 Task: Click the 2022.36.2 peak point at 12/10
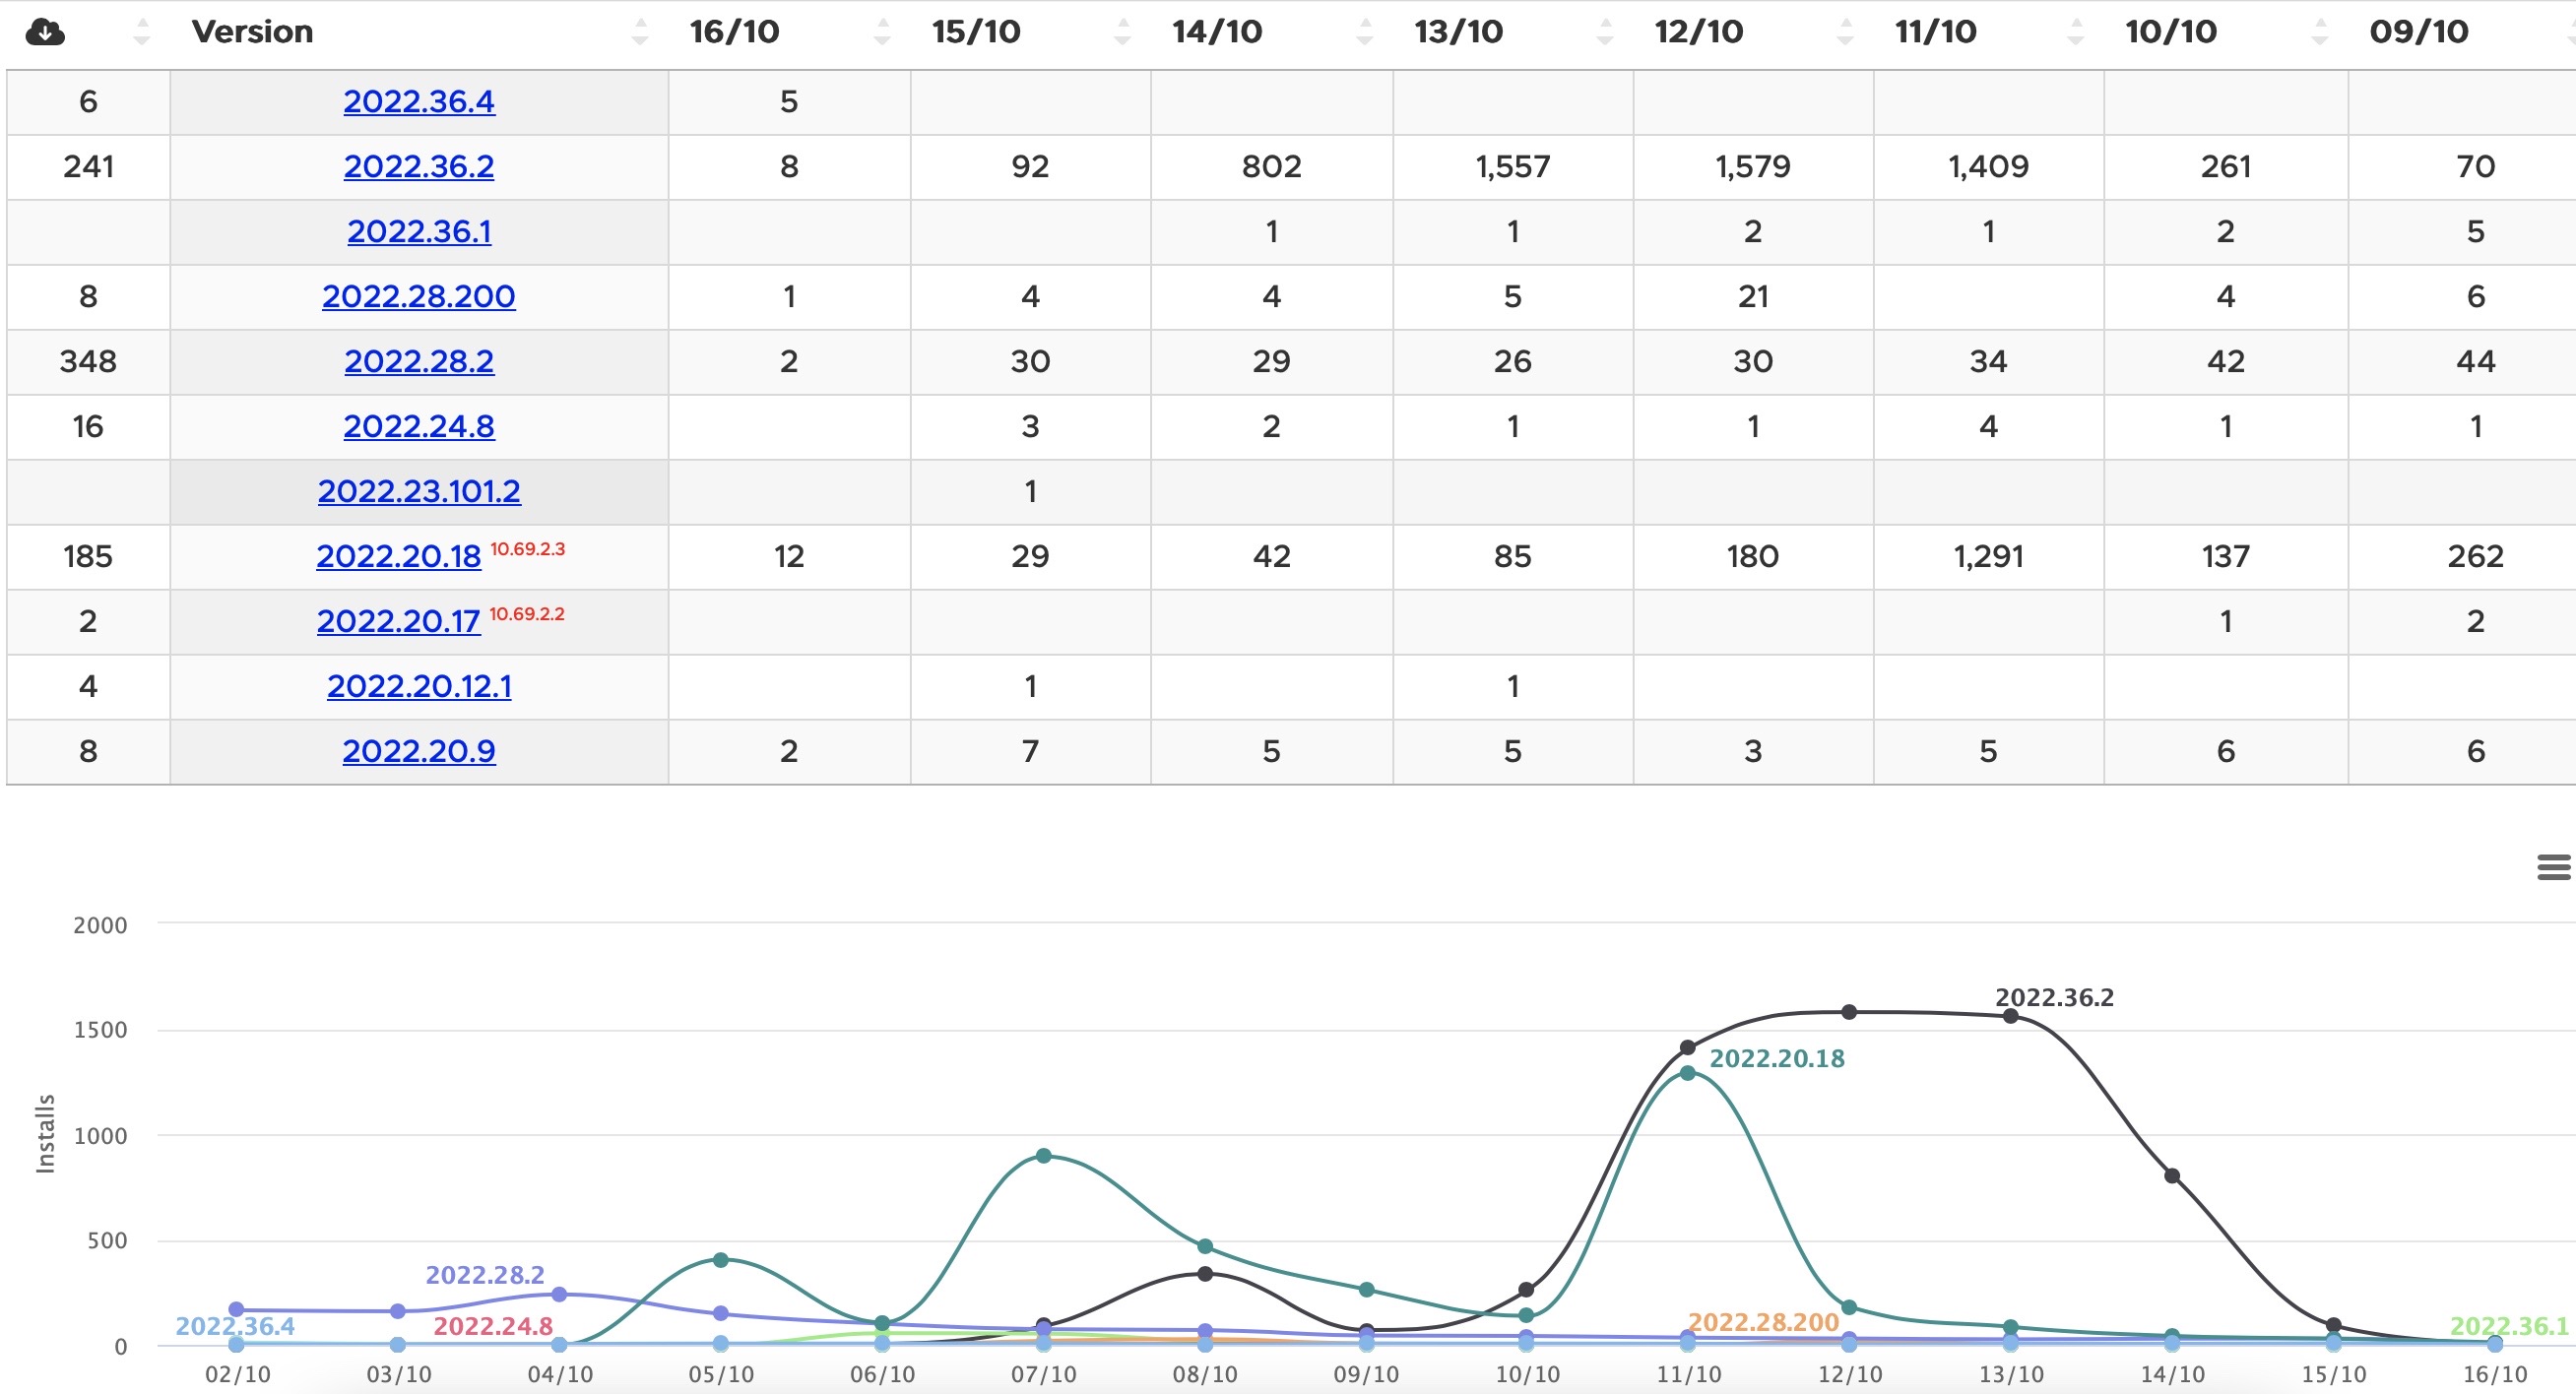(1849, 1012)
